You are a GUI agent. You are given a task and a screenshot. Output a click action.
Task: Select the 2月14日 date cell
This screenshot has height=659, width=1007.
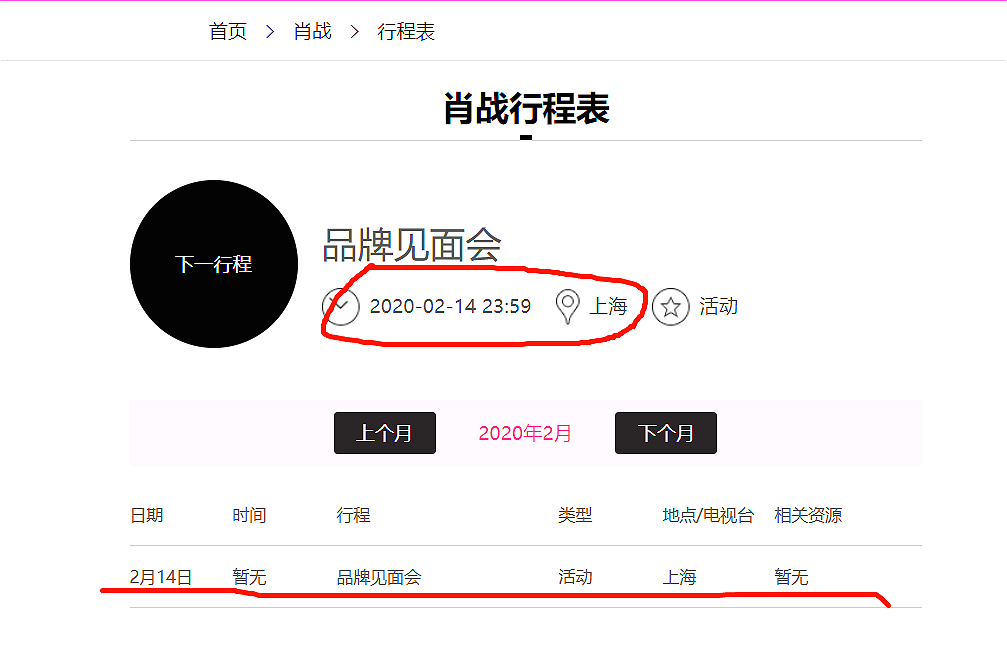[161, 577]
